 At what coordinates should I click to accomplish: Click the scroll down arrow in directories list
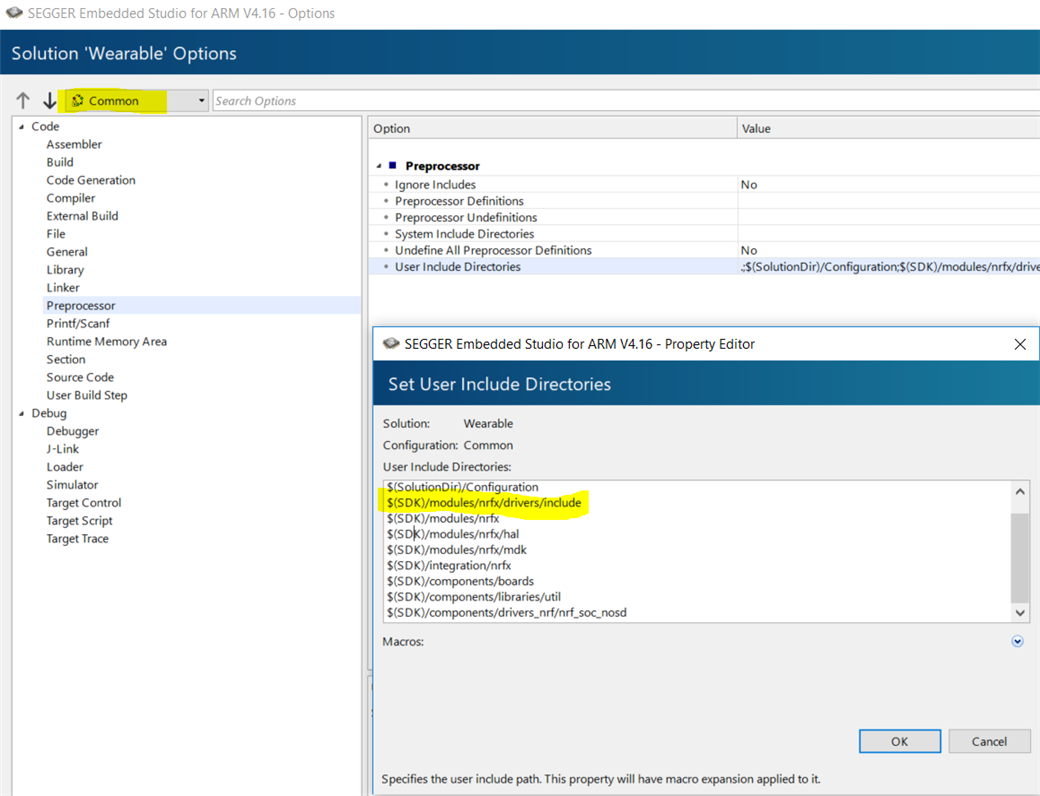(x=1020, y=613)
